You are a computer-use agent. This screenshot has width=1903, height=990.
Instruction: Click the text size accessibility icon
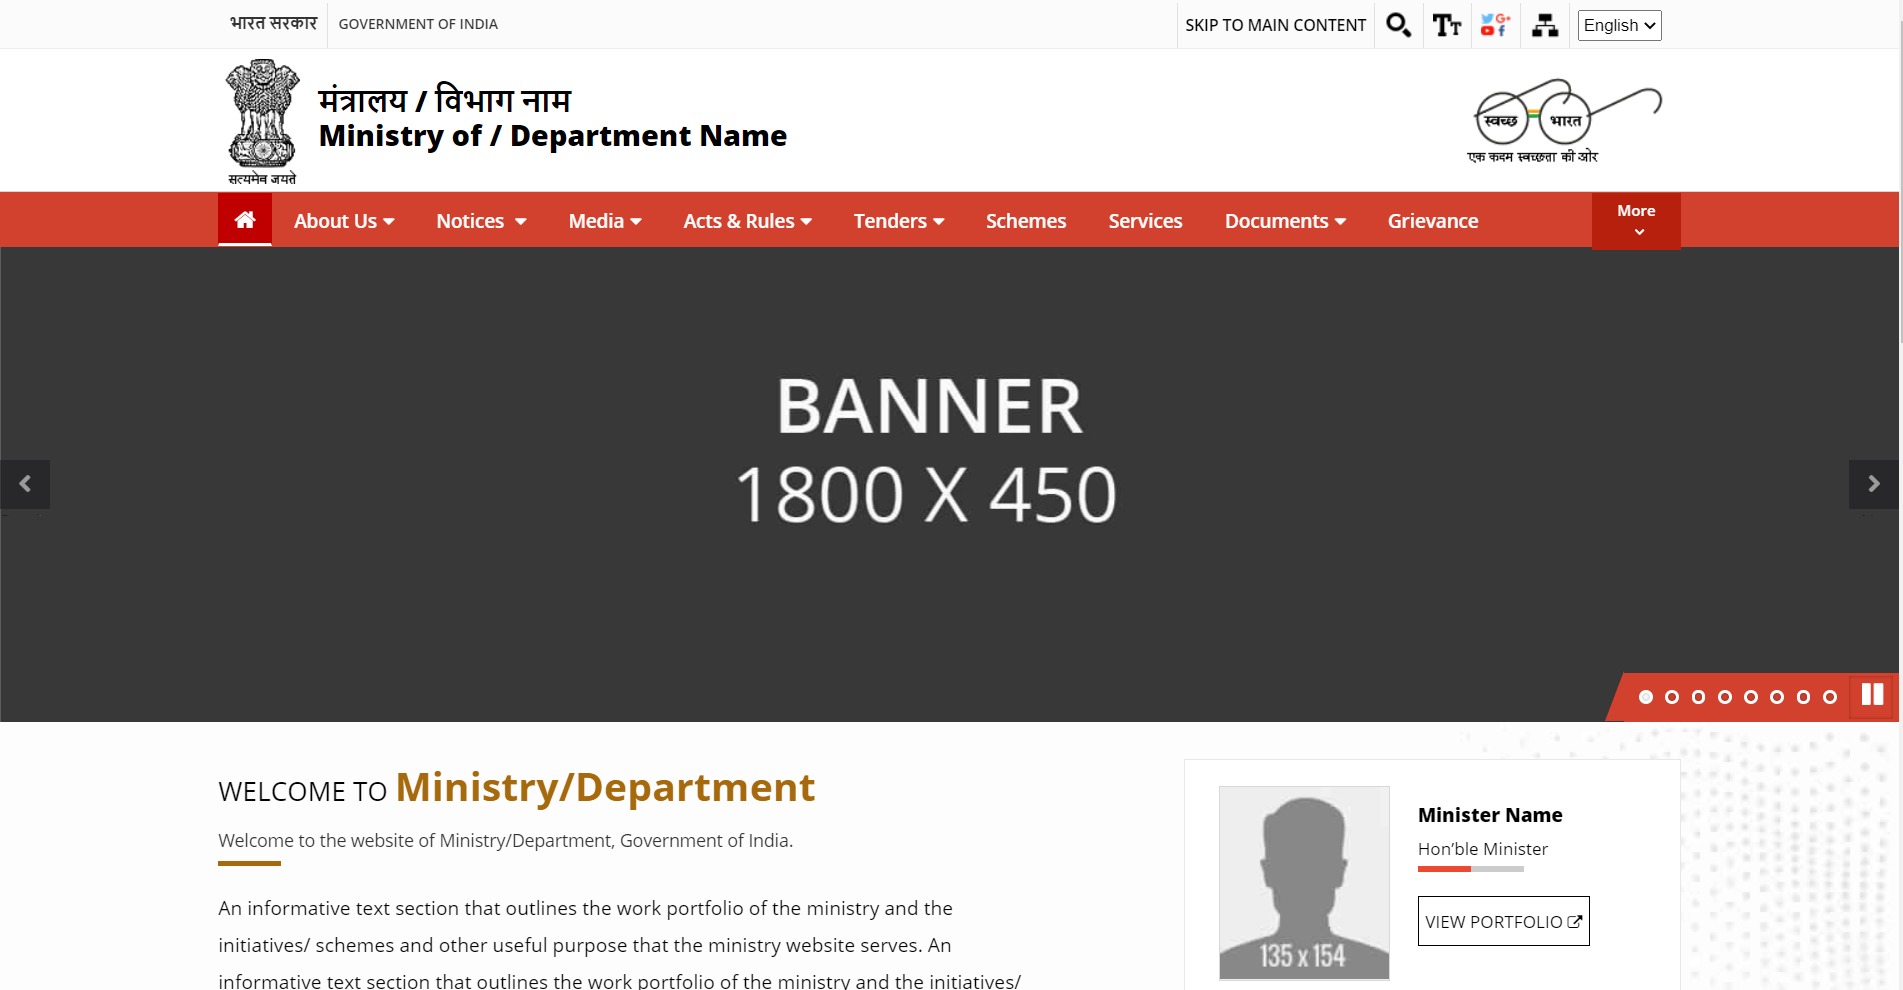point(1446,25)
